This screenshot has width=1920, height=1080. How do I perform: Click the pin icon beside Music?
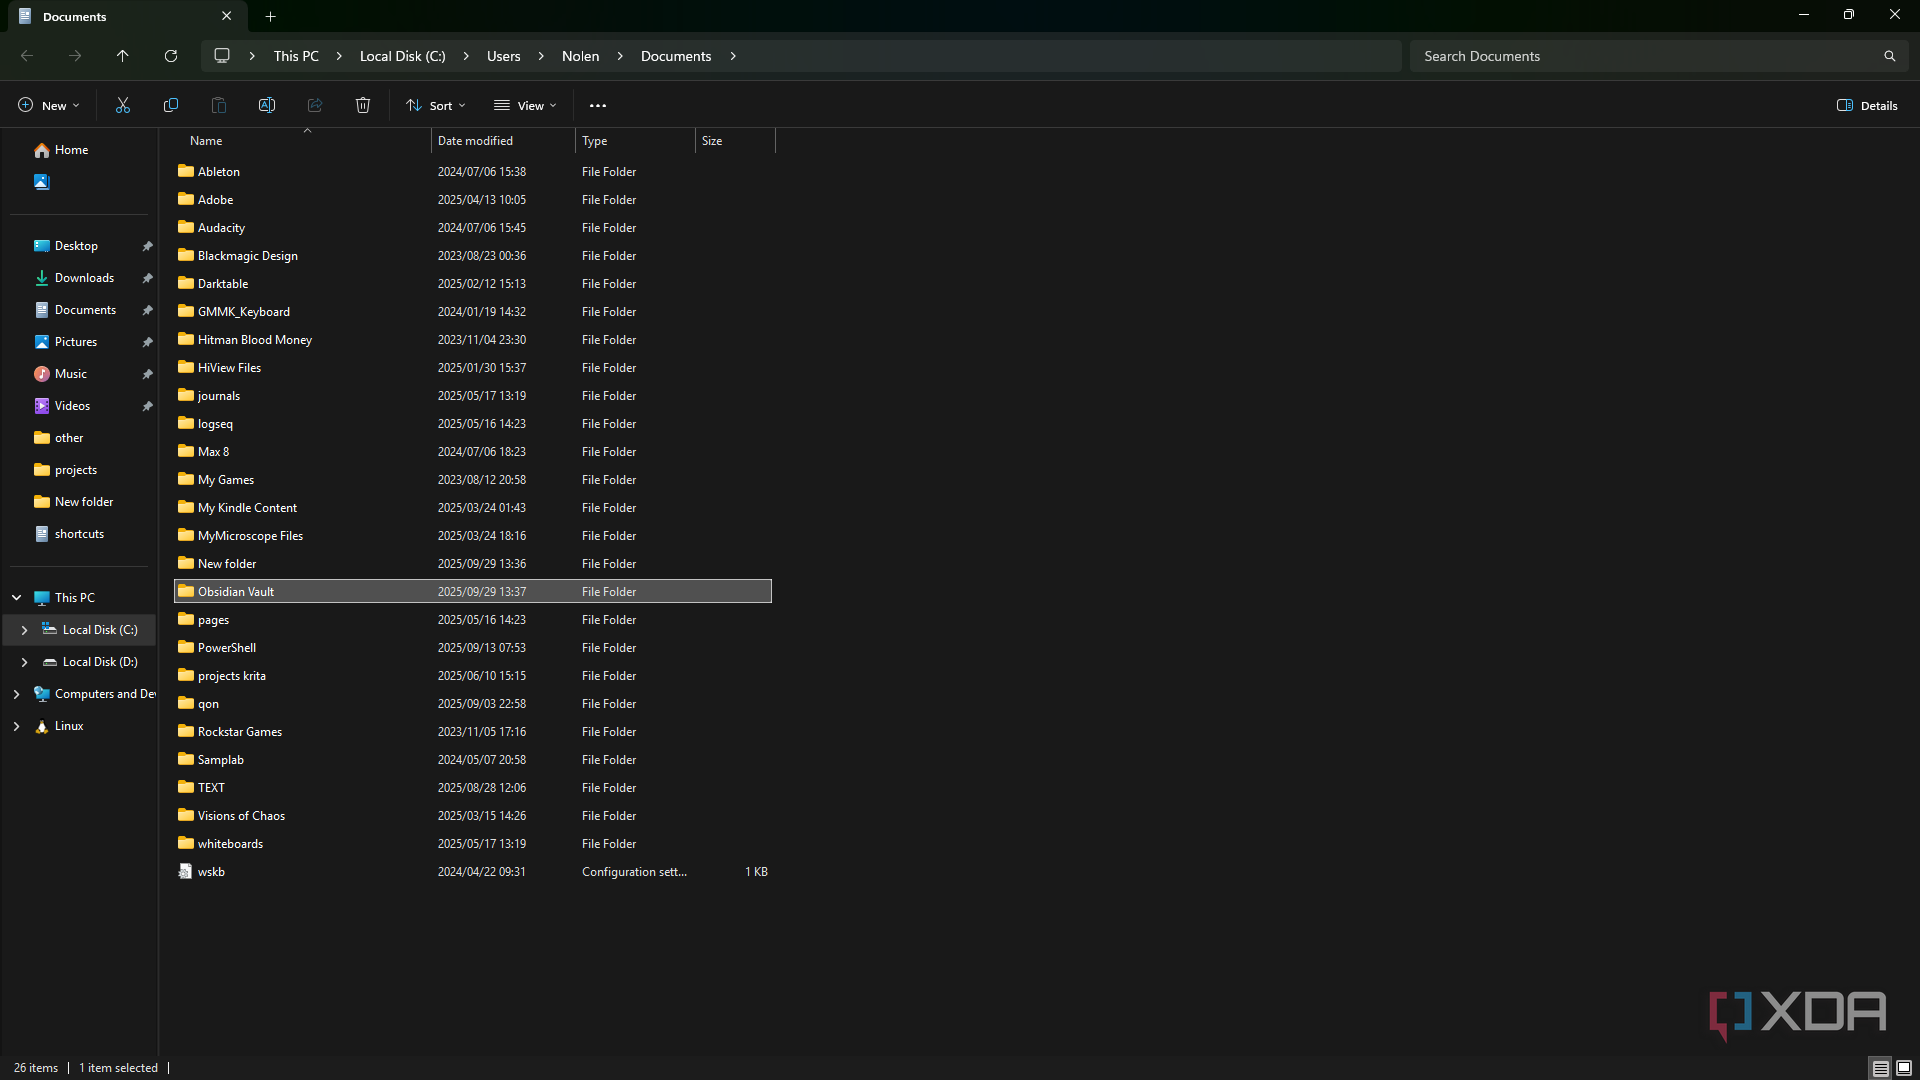(x=147, y=374)
